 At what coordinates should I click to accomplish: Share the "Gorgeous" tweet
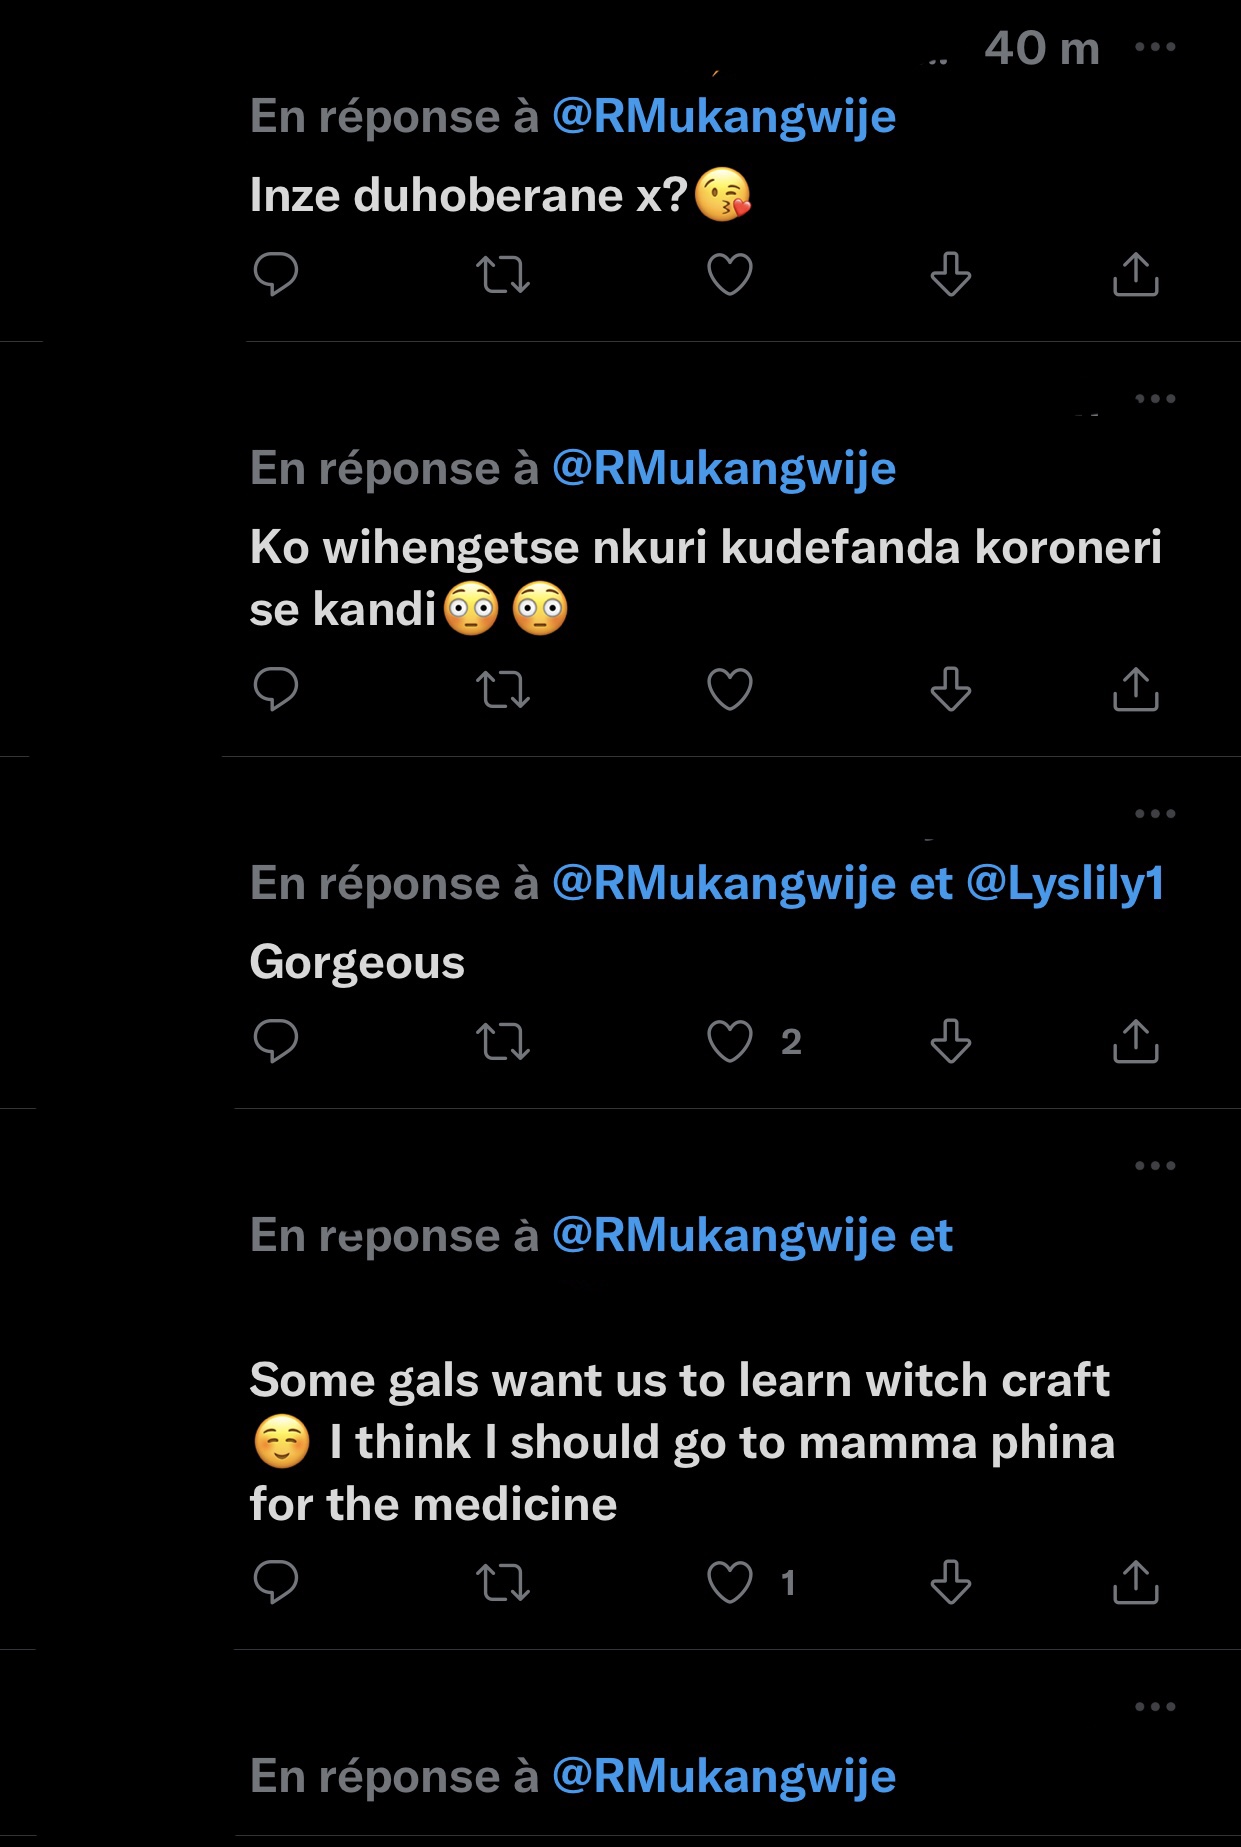[1135, 1041]
